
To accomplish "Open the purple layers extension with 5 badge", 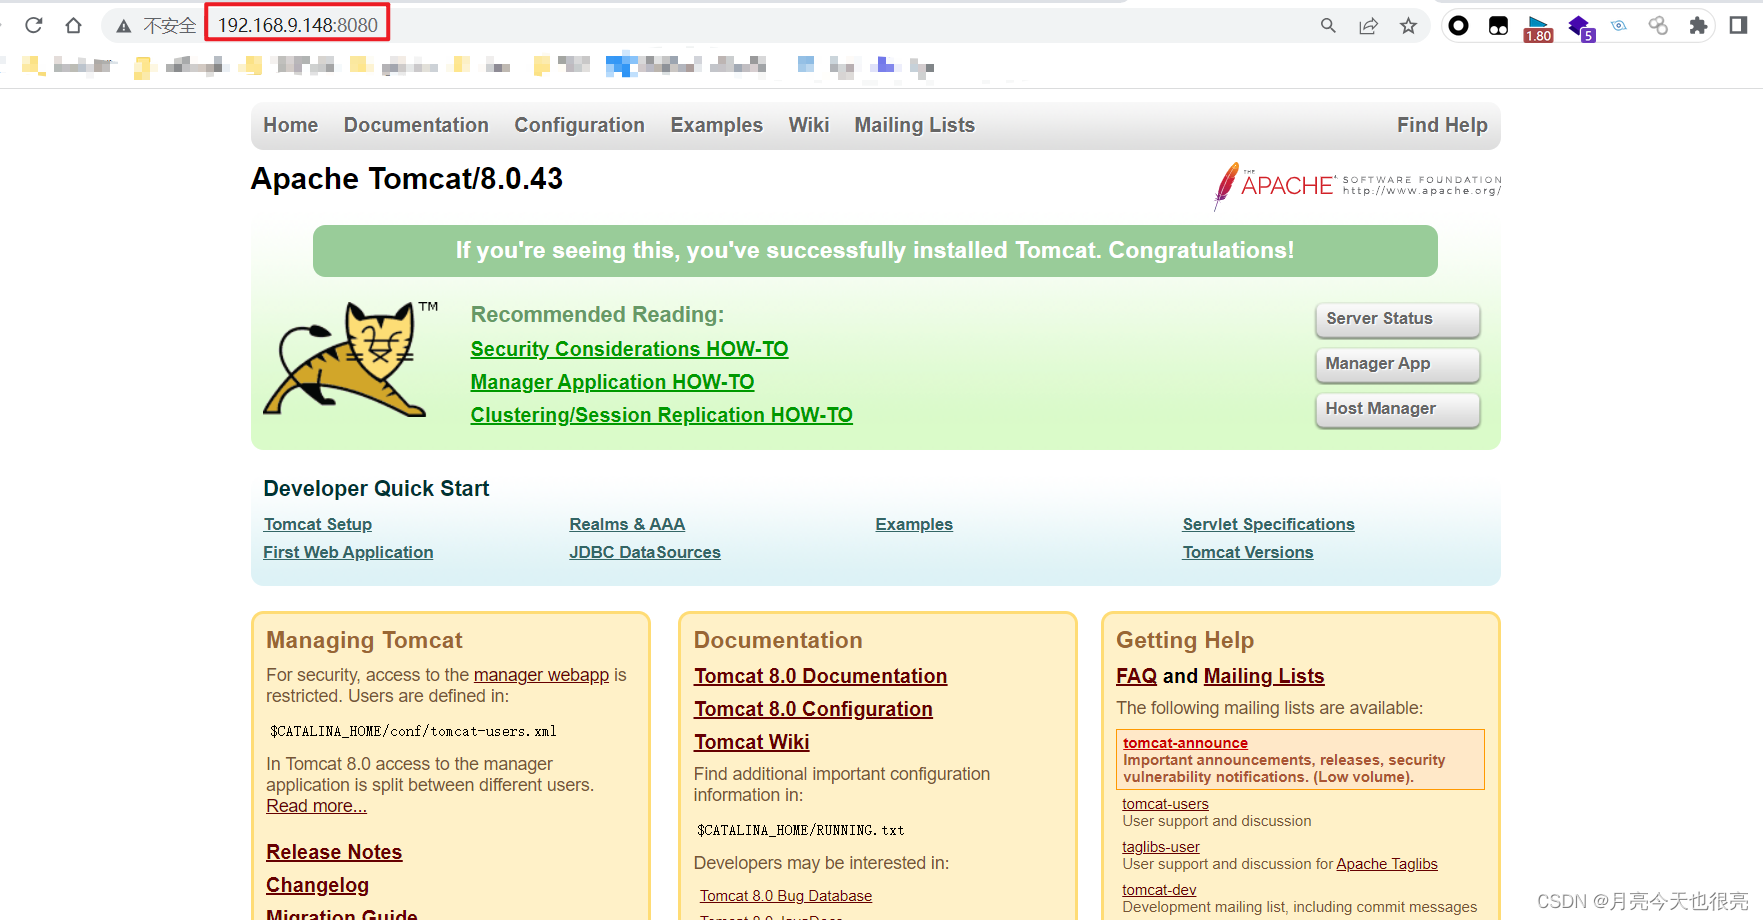I will [x=1581, y=27].
